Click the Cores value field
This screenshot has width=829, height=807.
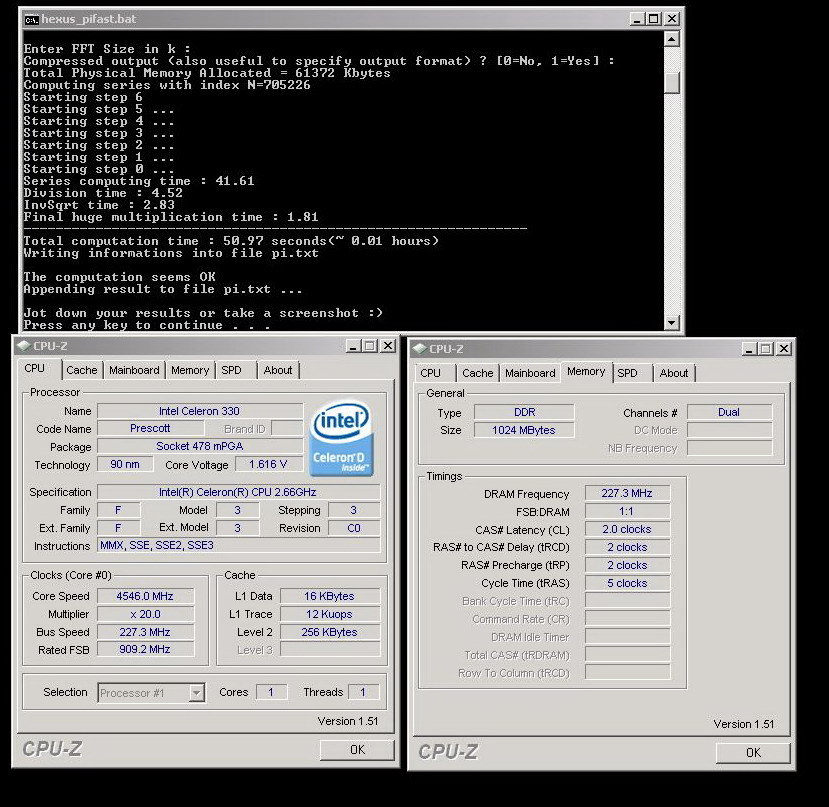271,692
